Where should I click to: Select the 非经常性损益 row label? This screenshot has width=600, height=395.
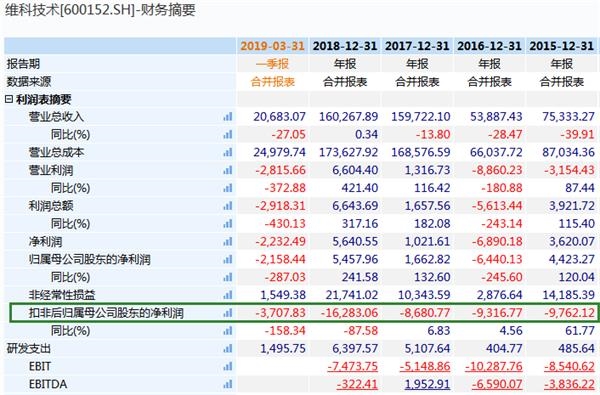62,295
